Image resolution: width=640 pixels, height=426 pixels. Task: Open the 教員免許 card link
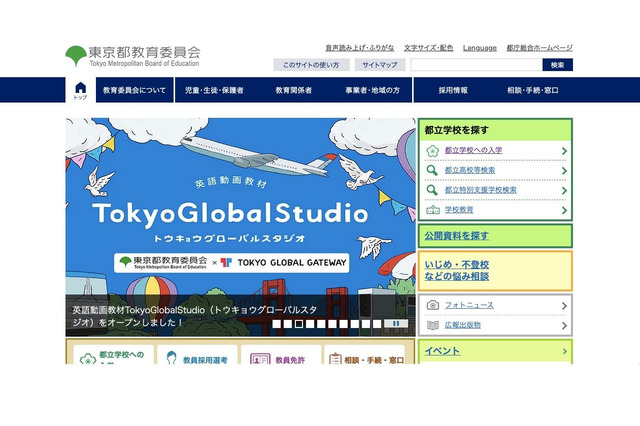pos(280,355)
